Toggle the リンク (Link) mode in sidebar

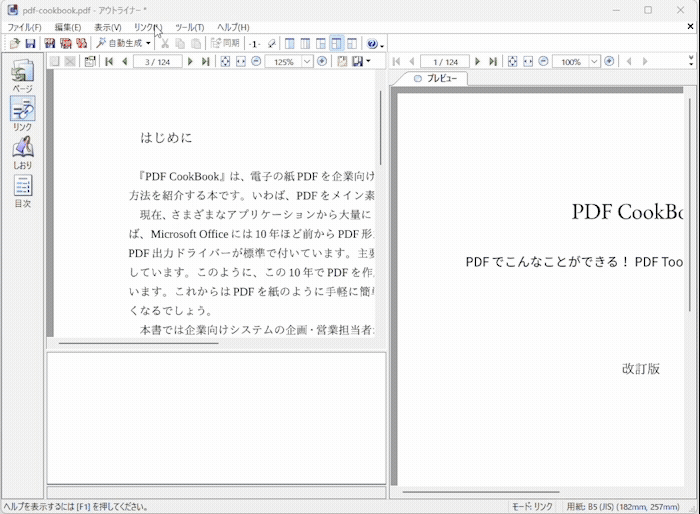pyautogui.click(x=22, y=115)
